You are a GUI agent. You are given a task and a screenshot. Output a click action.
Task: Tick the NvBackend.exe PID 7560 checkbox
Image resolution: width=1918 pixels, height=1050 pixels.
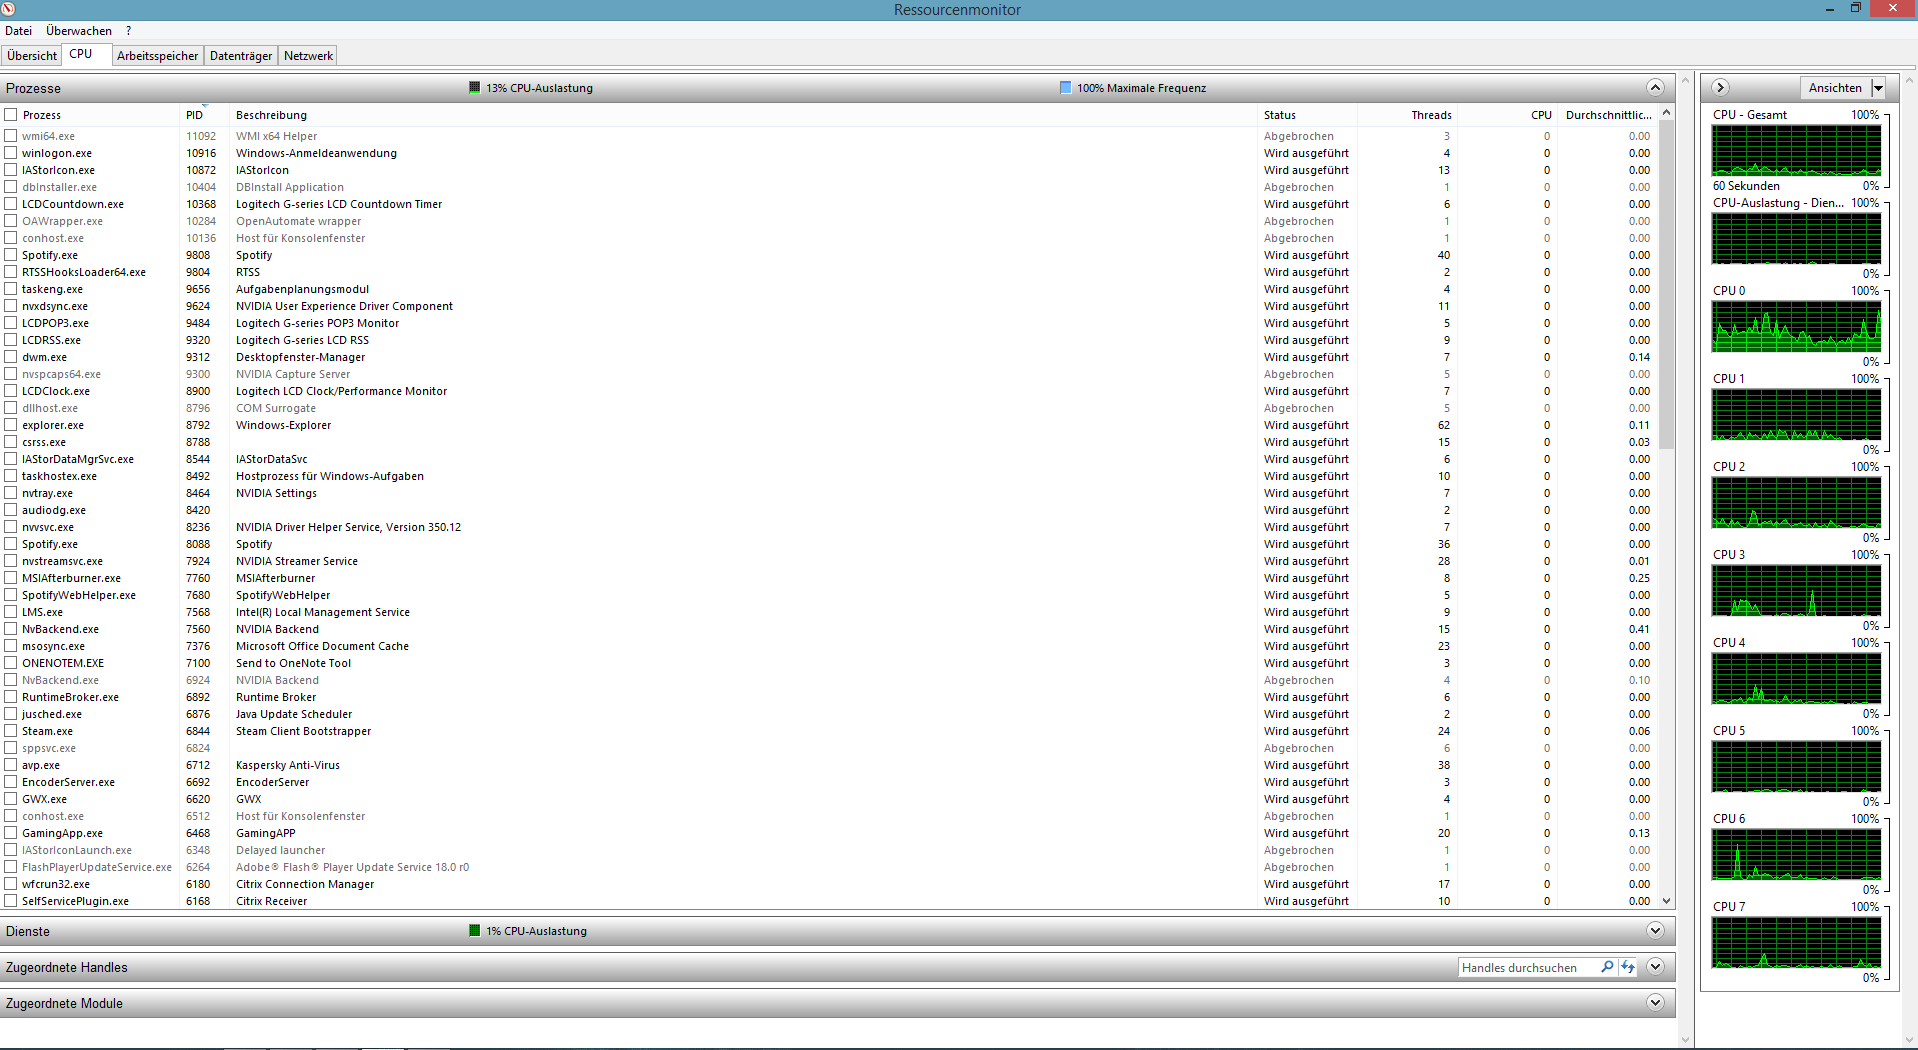[11, 629]
